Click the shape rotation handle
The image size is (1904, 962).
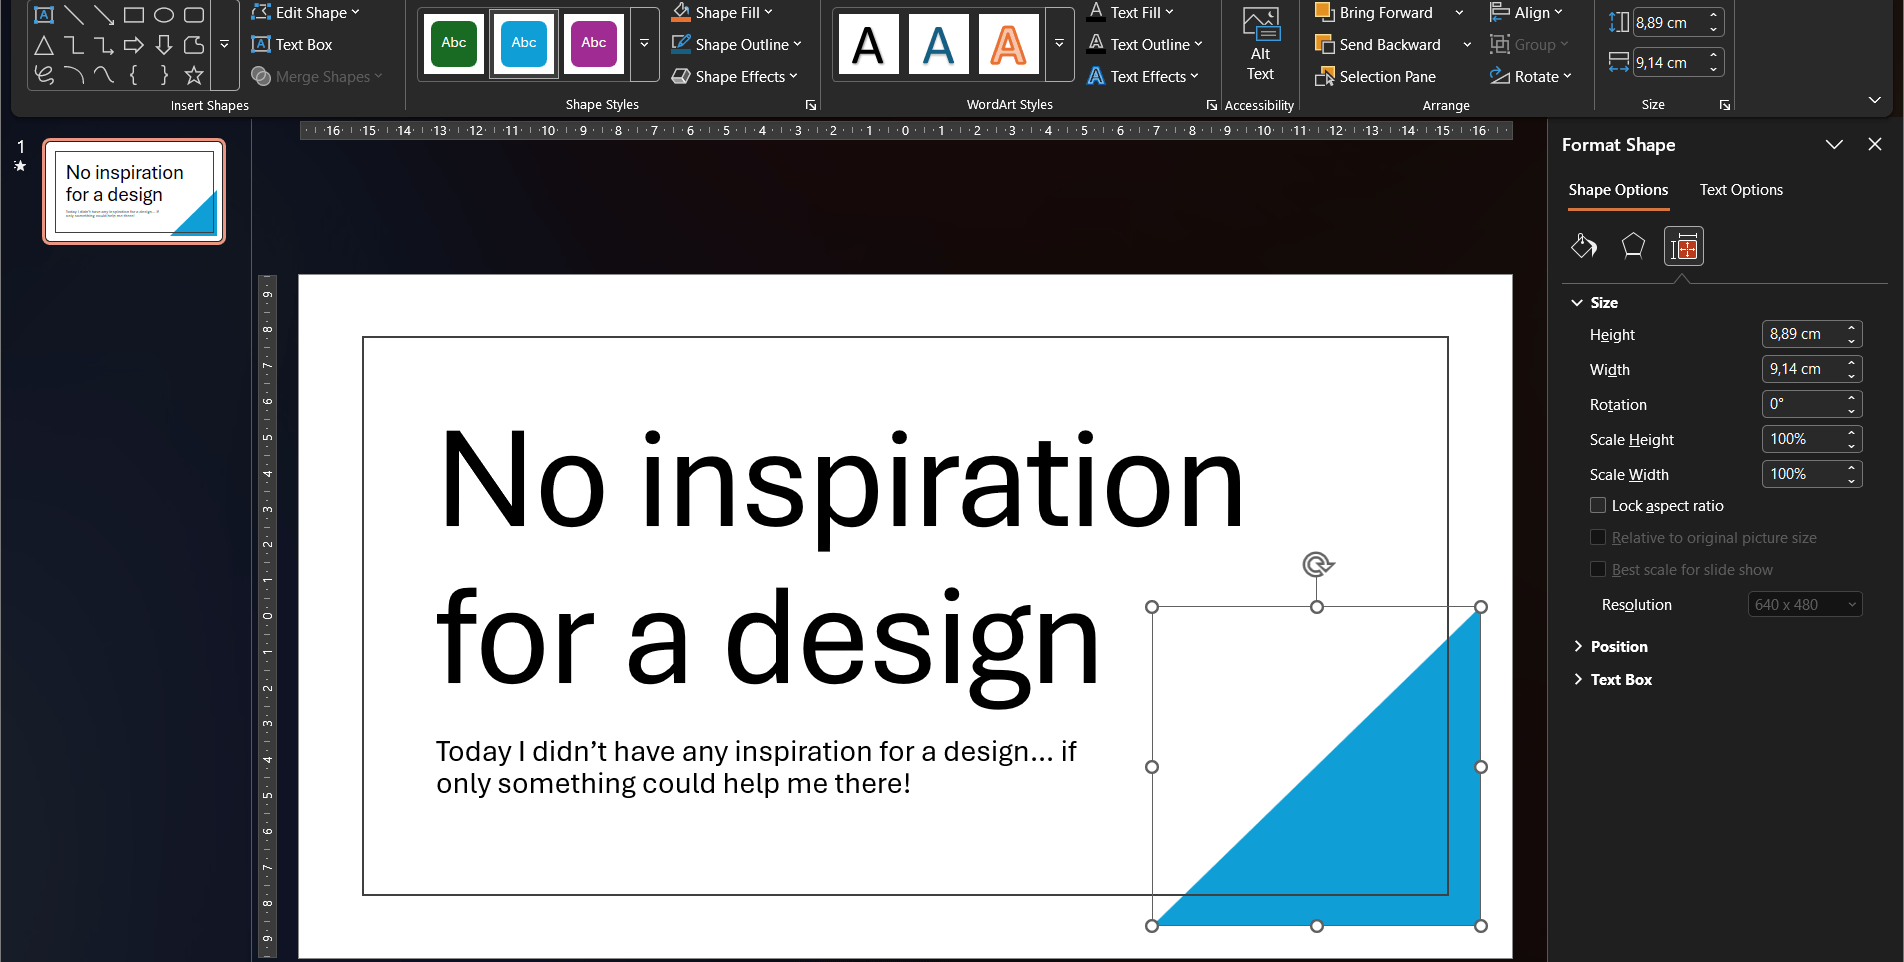coord(1317,565)
